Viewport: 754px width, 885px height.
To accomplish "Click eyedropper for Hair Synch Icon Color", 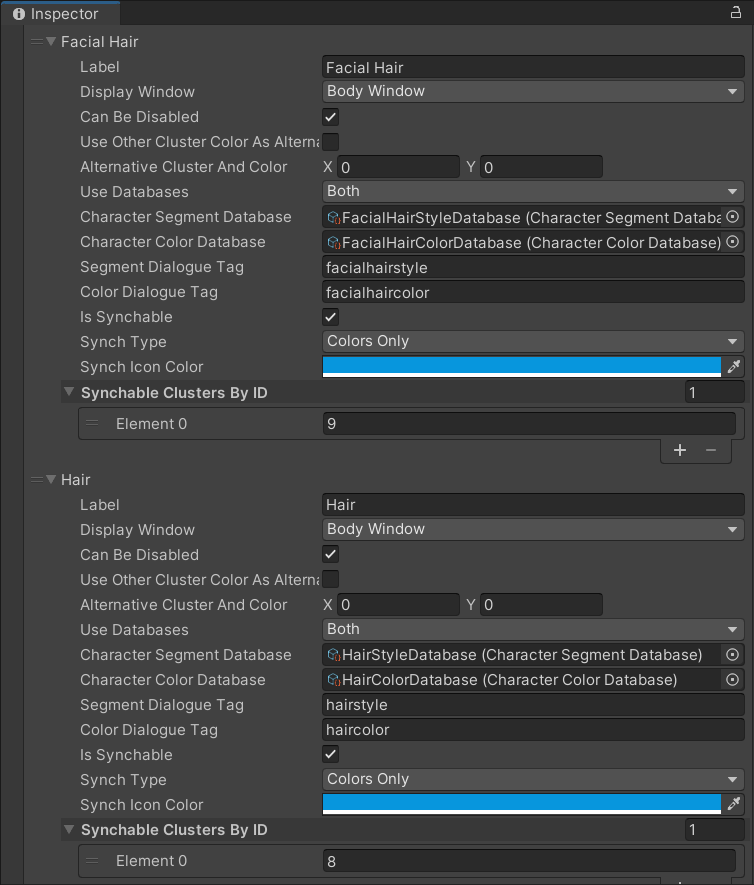I will [x=733, y=805].
